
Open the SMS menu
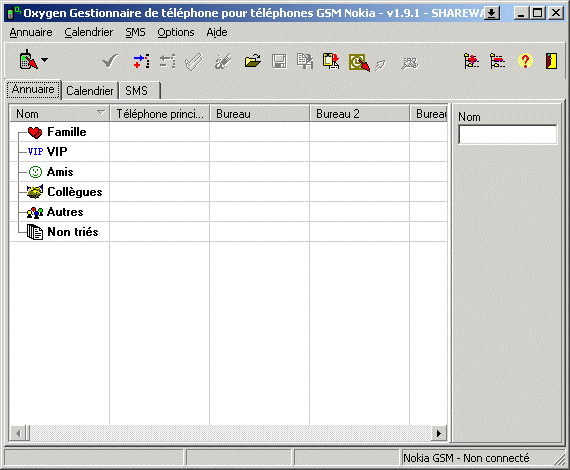135,32
